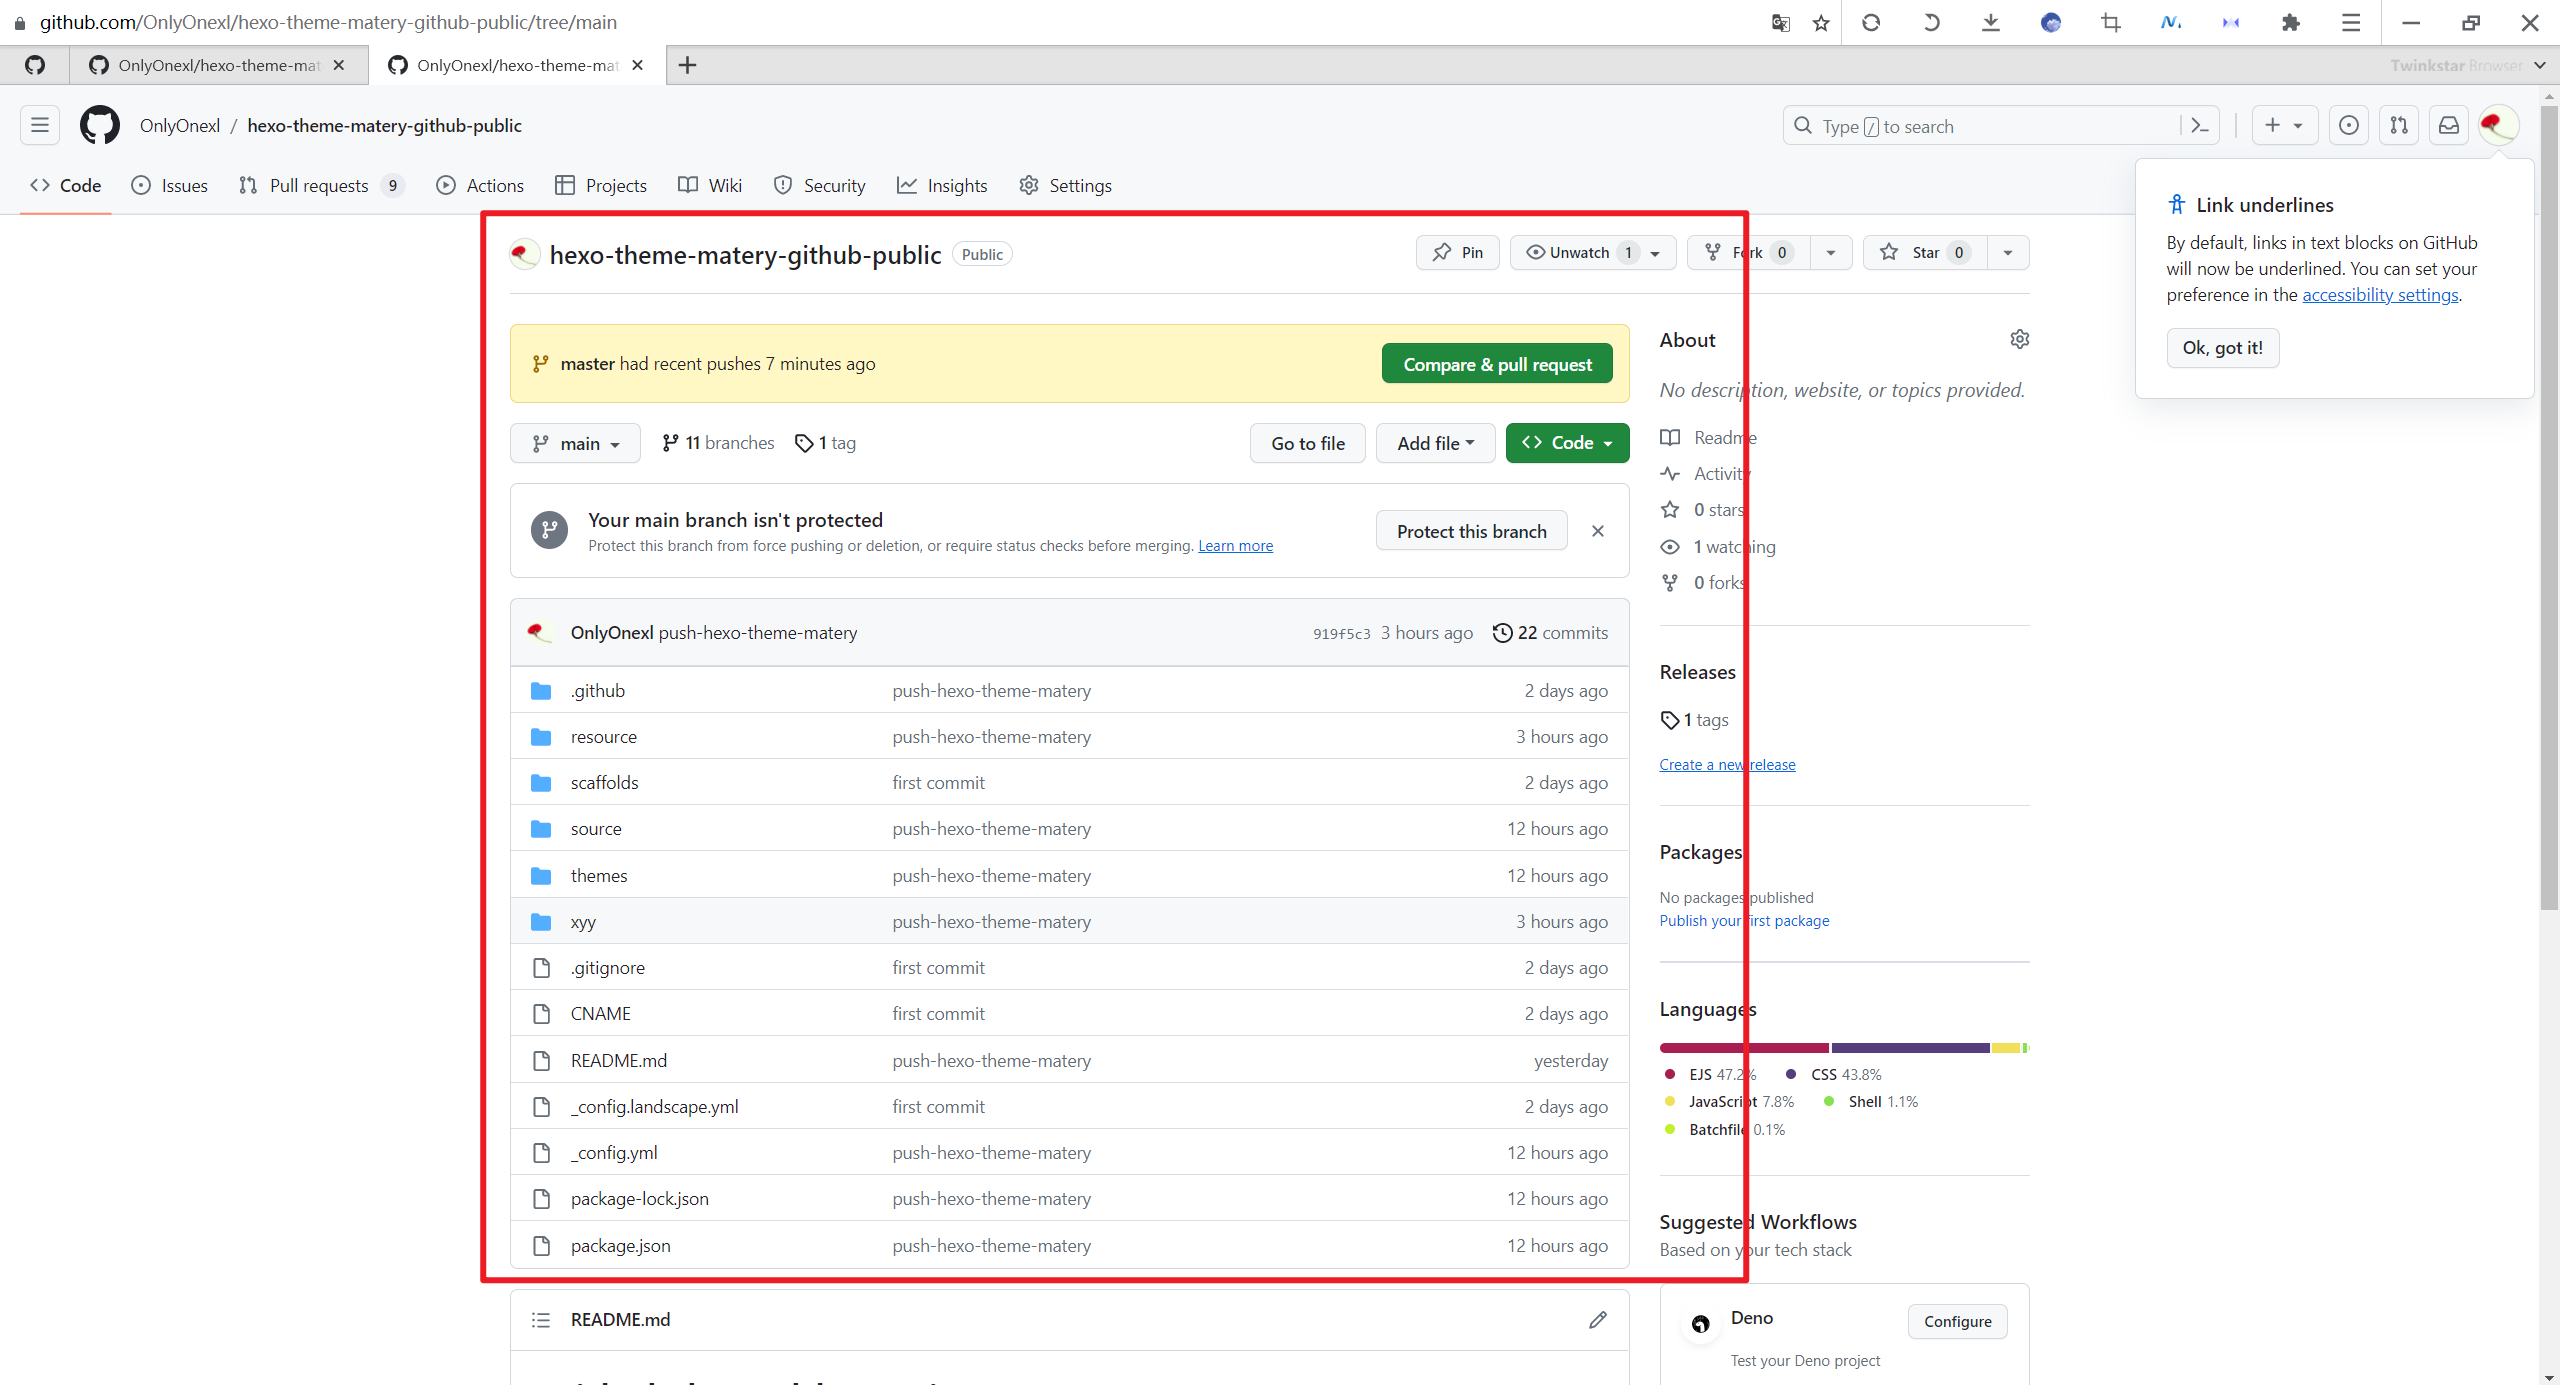Open the user avatar menu in the header
2560x1385 pixels.
[2499, 125]
